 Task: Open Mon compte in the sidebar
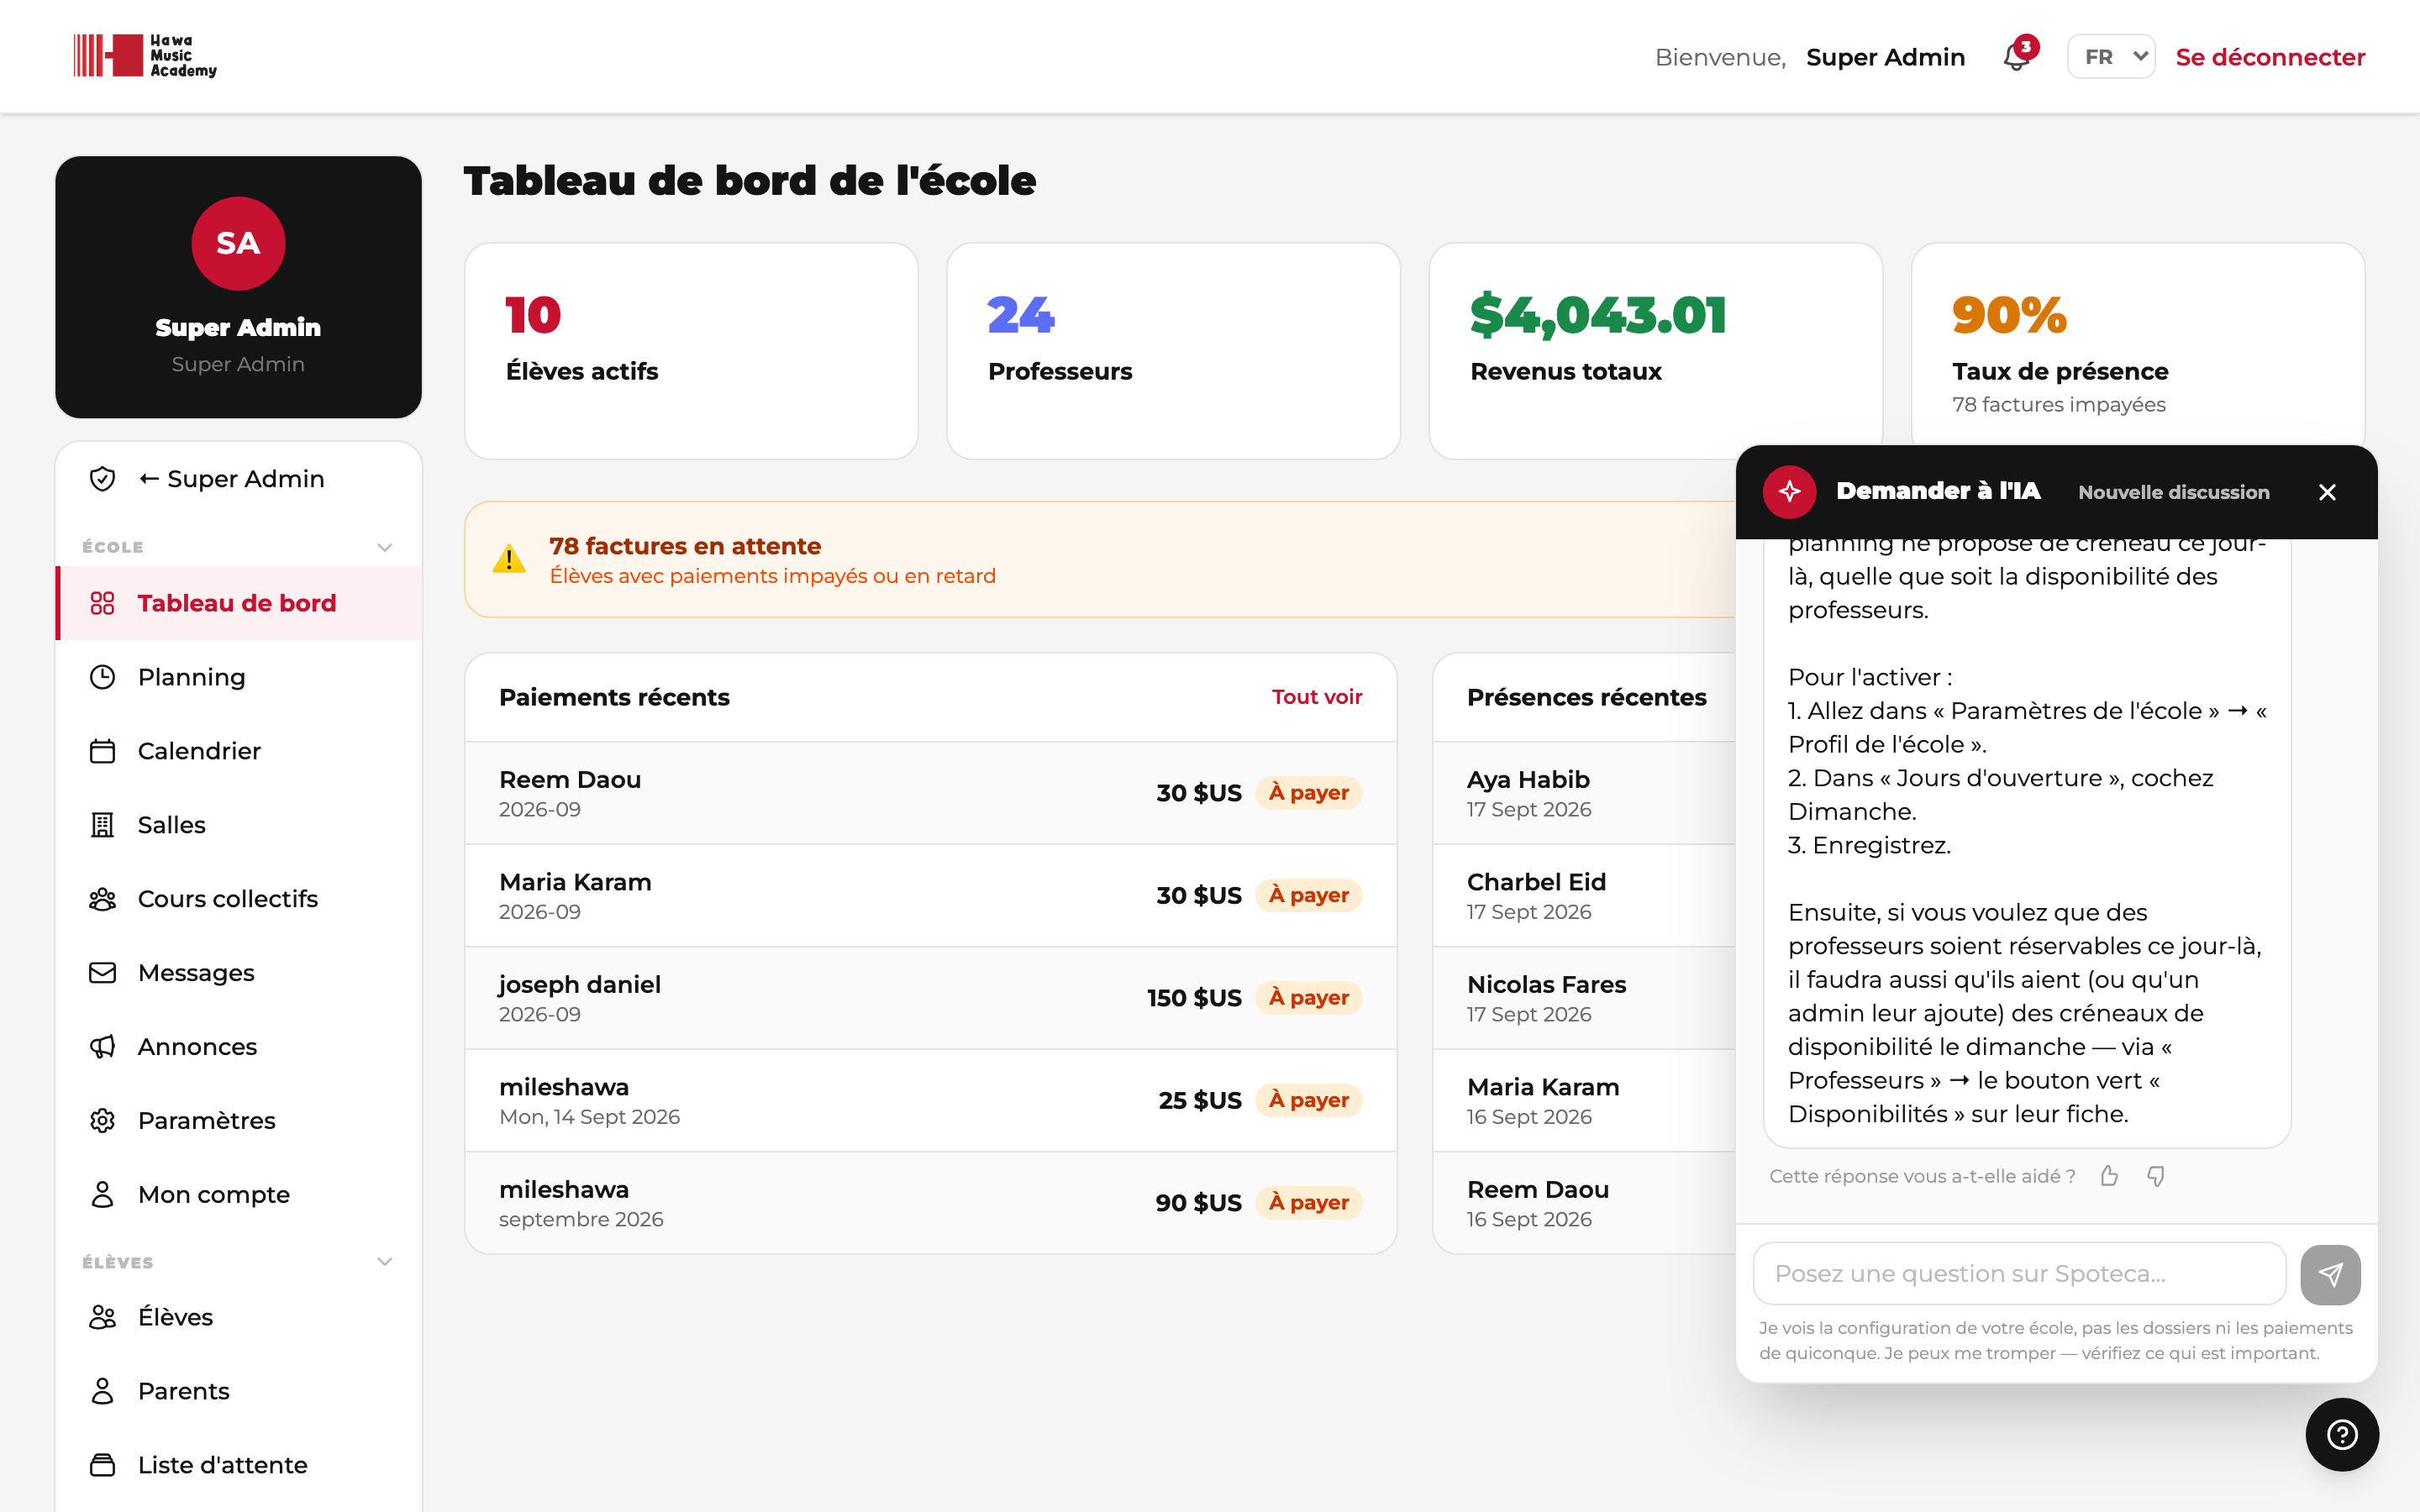tap(239, 1195)
